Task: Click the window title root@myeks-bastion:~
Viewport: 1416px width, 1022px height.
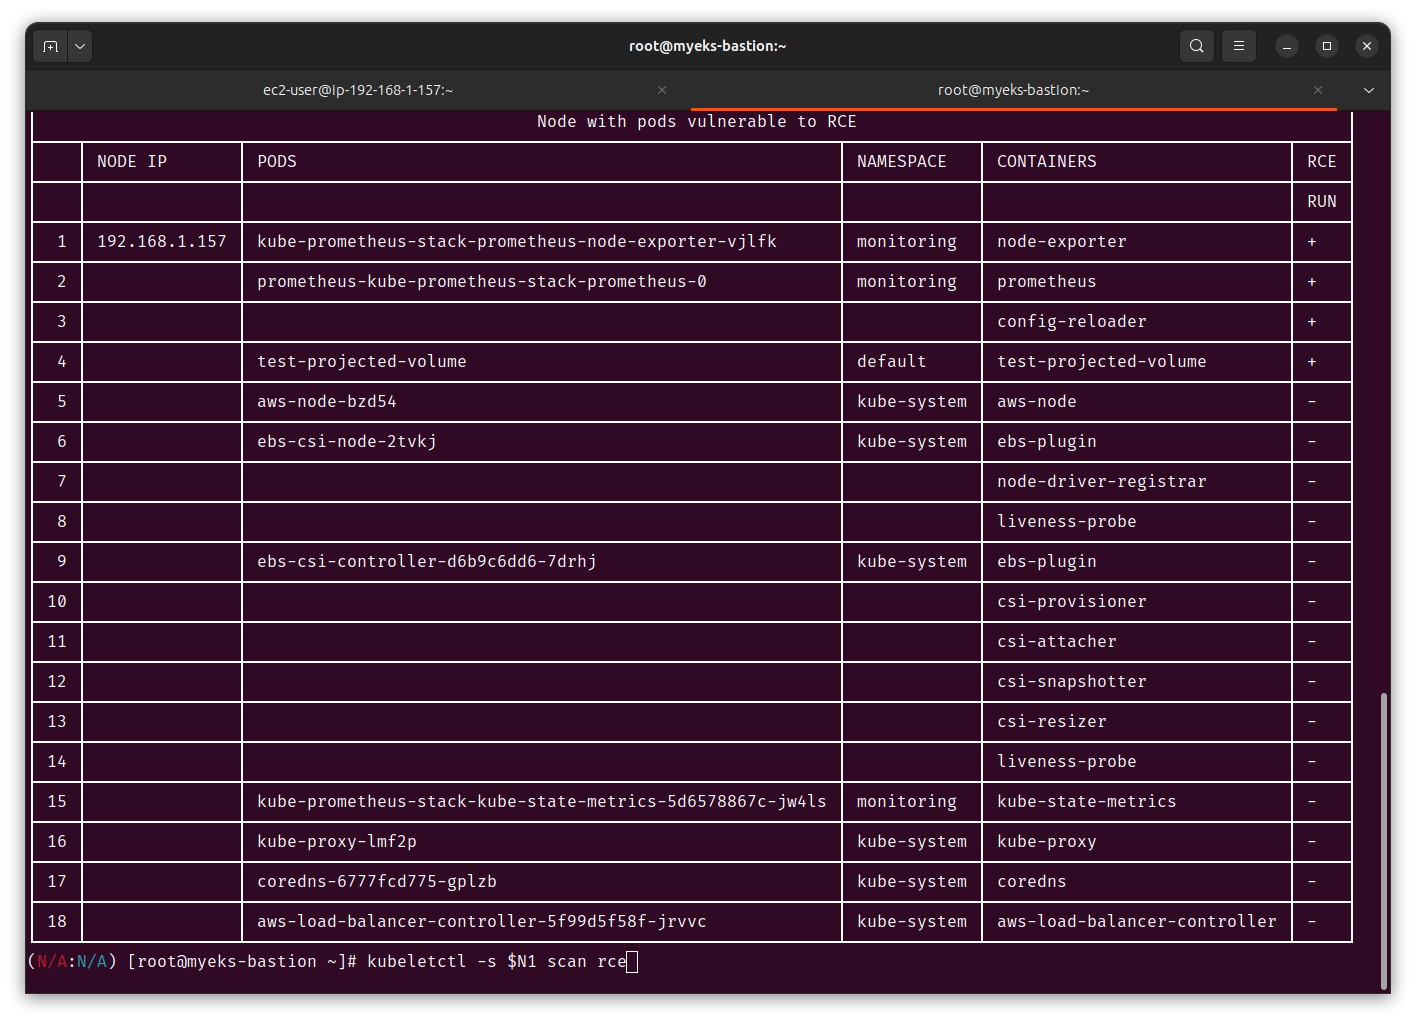Action: [x=708, y=46]
